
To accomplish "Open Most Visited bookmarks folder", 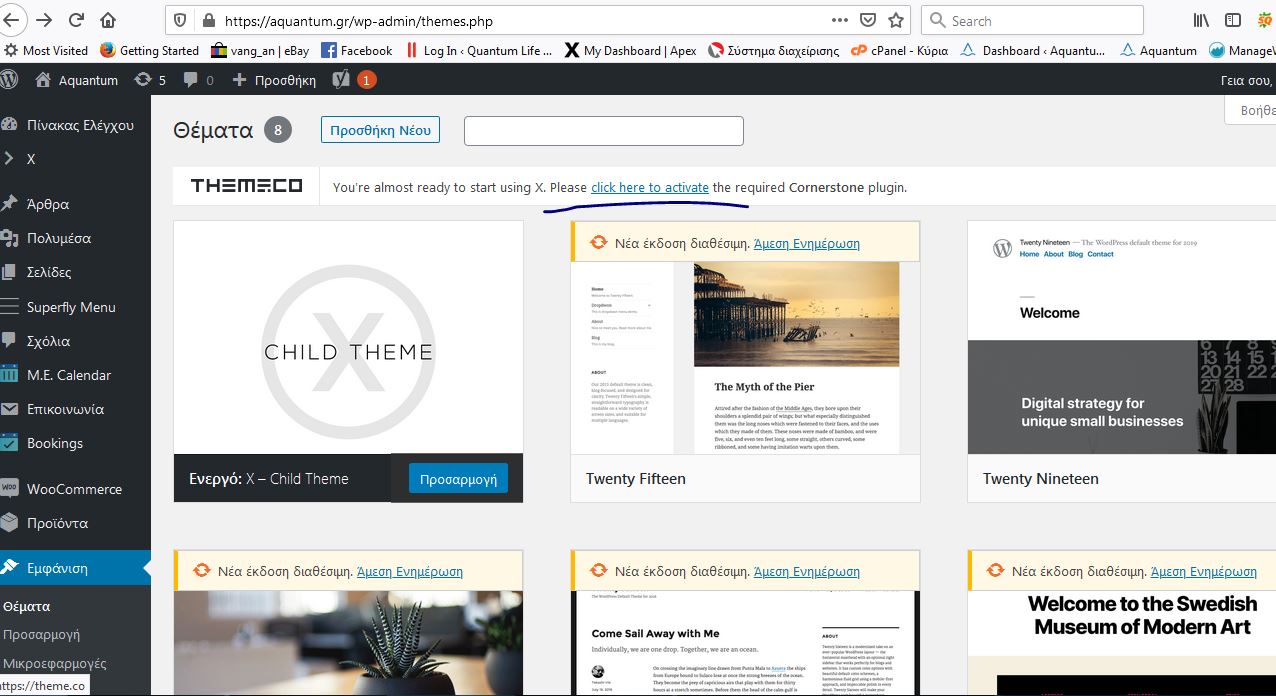I will point(46,50).
